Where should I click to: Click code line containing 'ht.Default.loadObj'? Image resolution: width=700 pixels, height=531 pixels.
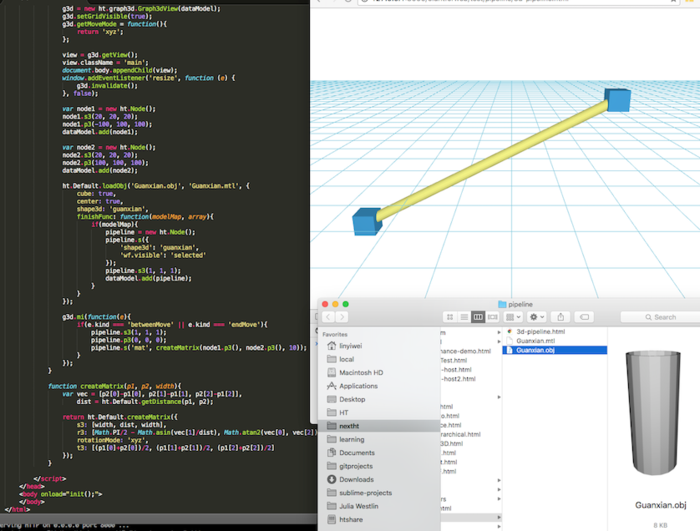pos(156,186)
